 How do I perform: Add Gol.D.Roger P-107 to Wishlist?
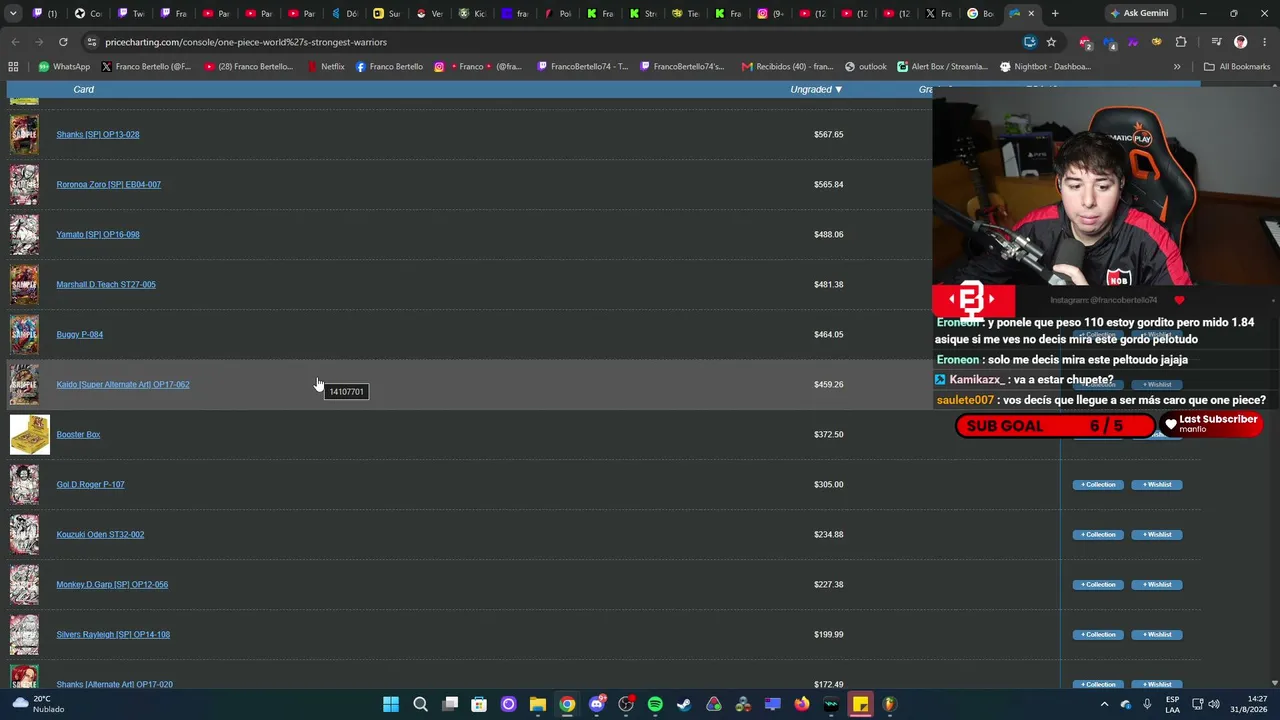coord(1157,485)
